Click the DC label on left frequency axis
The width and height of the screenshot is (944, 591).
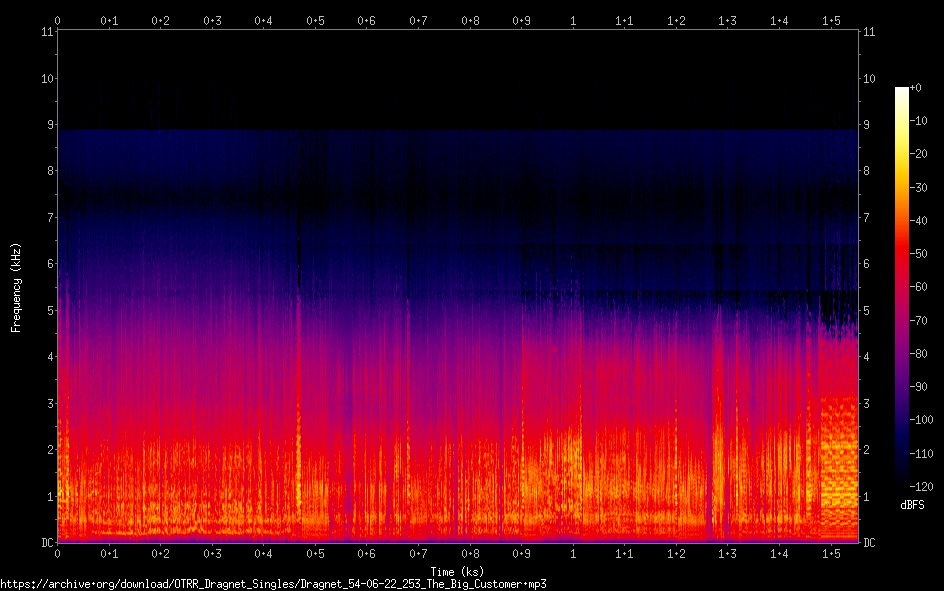pos(46,543)
